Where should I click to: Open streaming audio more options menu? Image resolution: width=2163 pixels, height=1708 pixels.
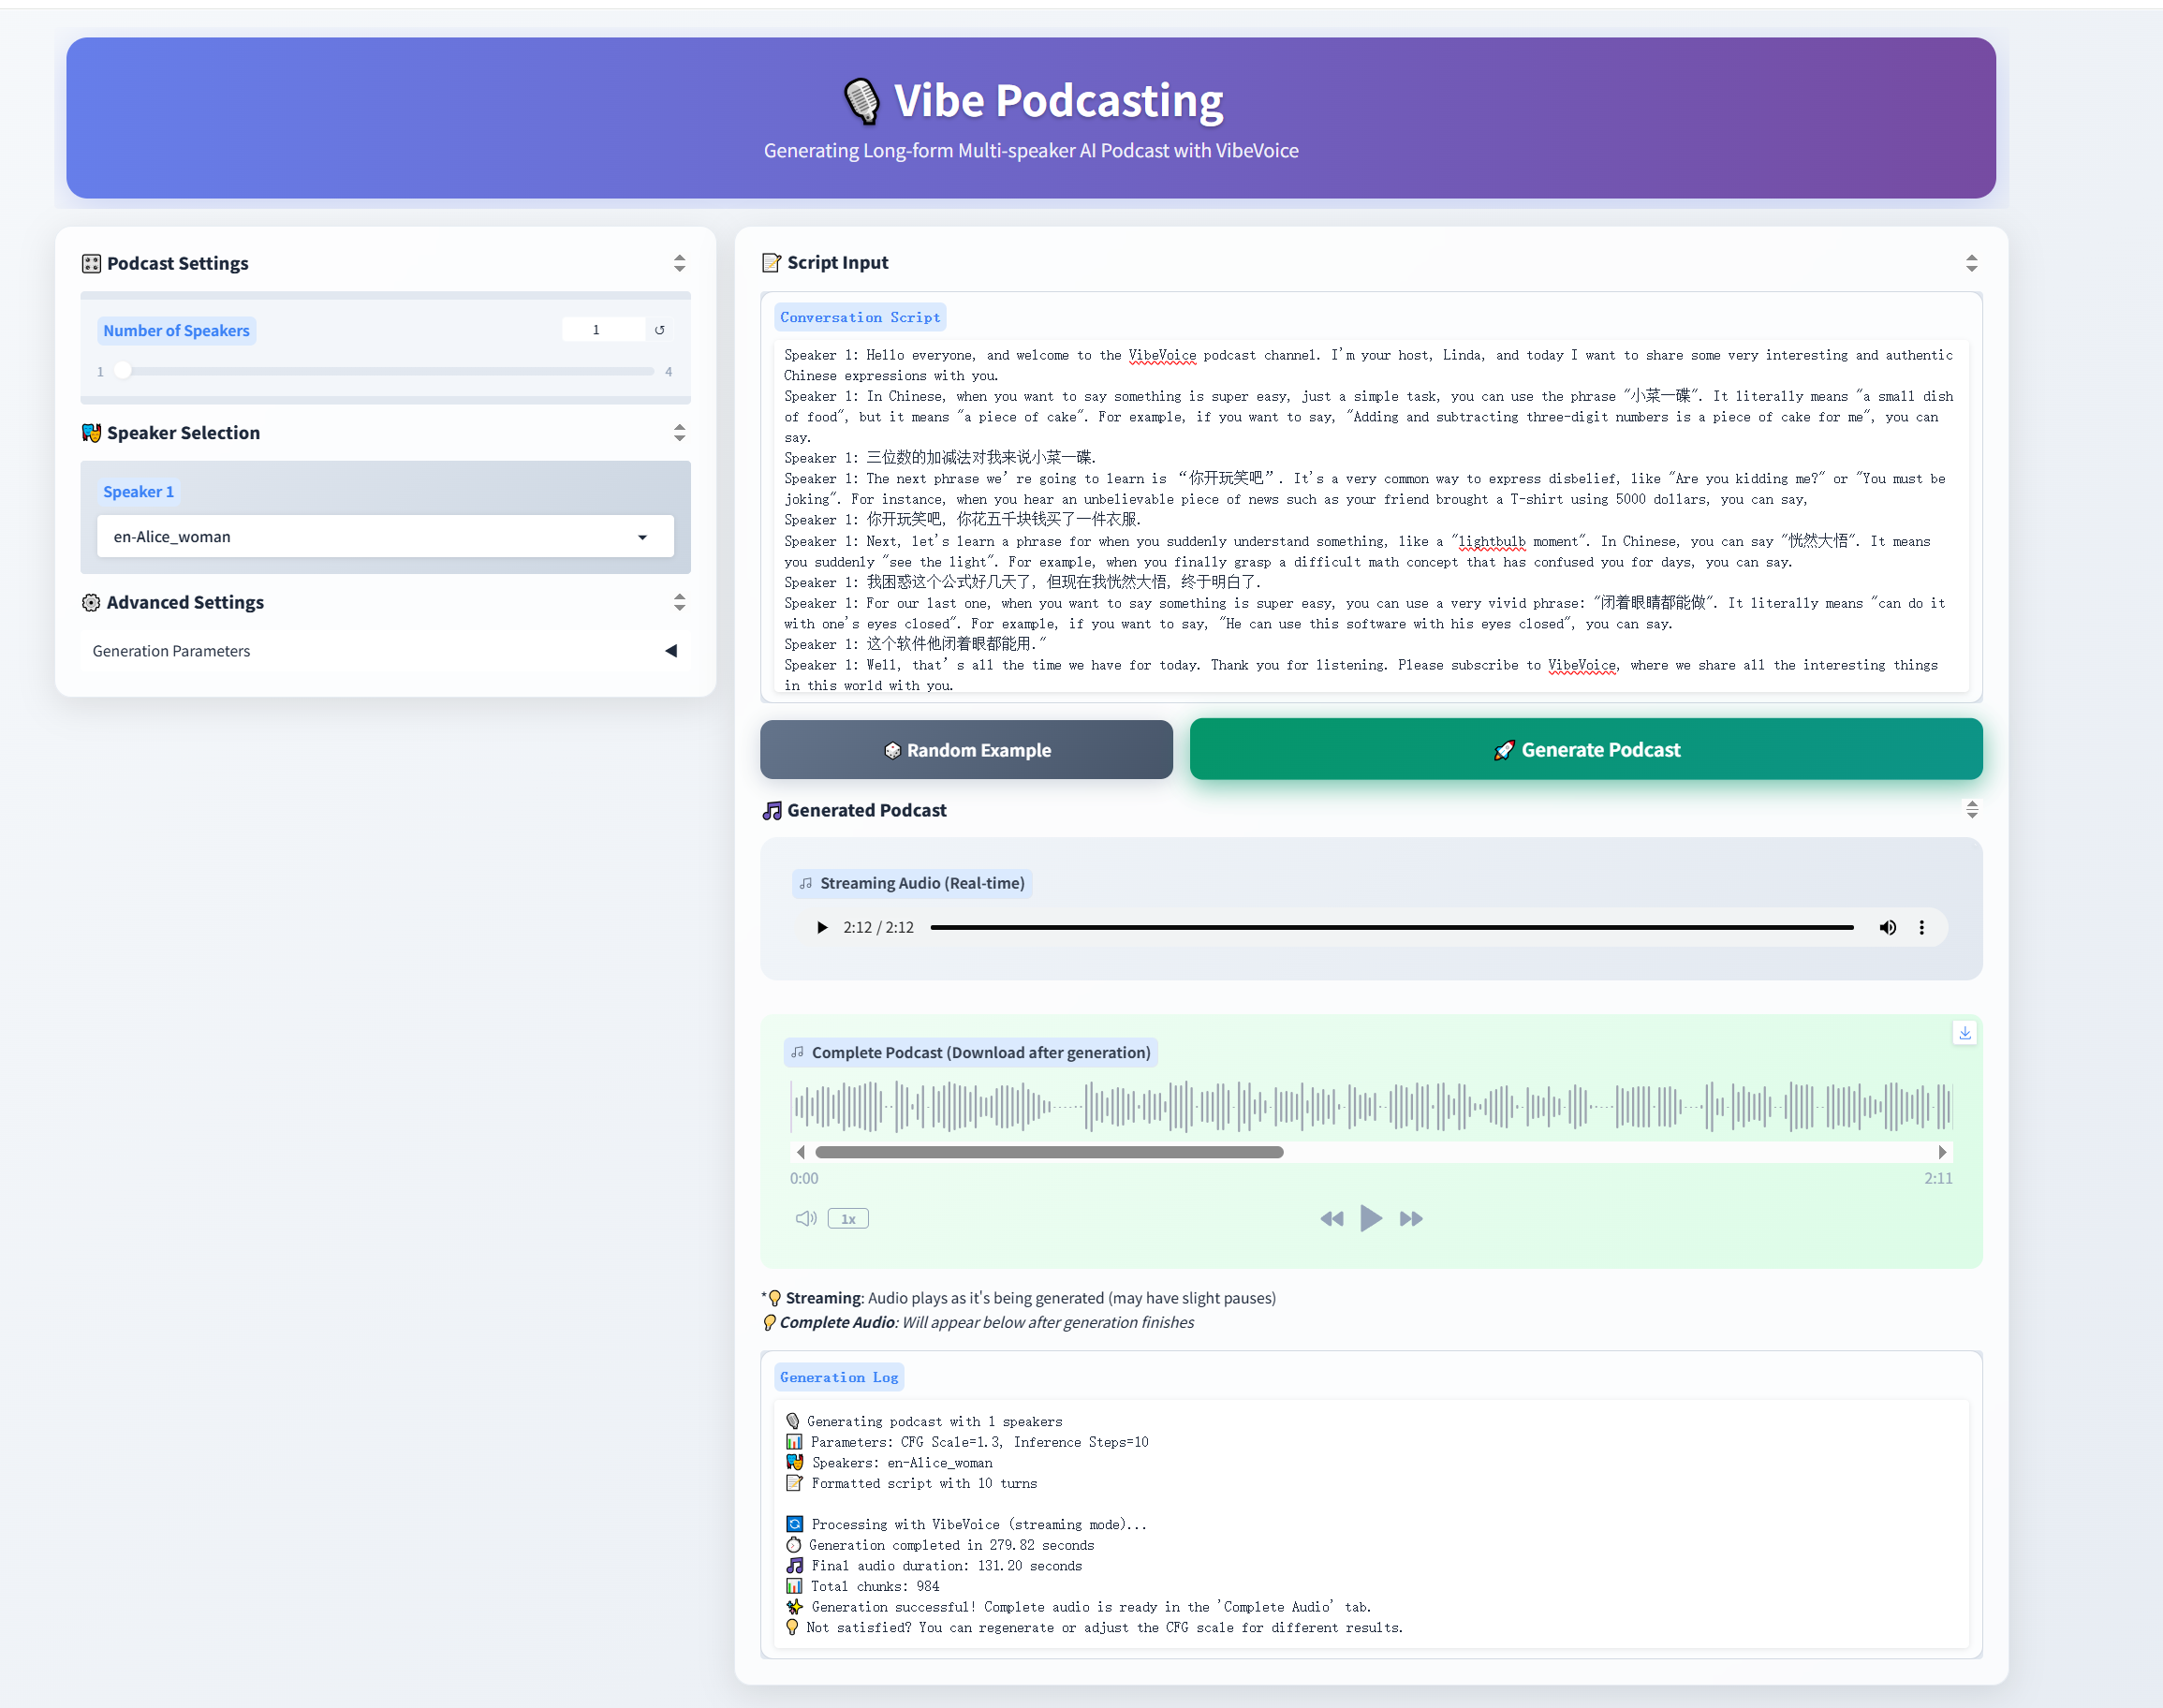pyautogui.click(x=1921, y=927)
